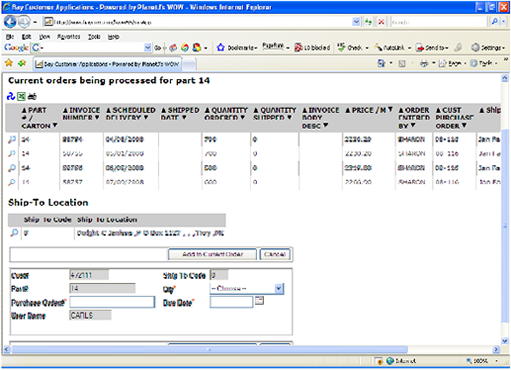The width and height of the screenshot is (511, 370).
Task: Open the Favorites menu
Action: (x=69, y=37)
